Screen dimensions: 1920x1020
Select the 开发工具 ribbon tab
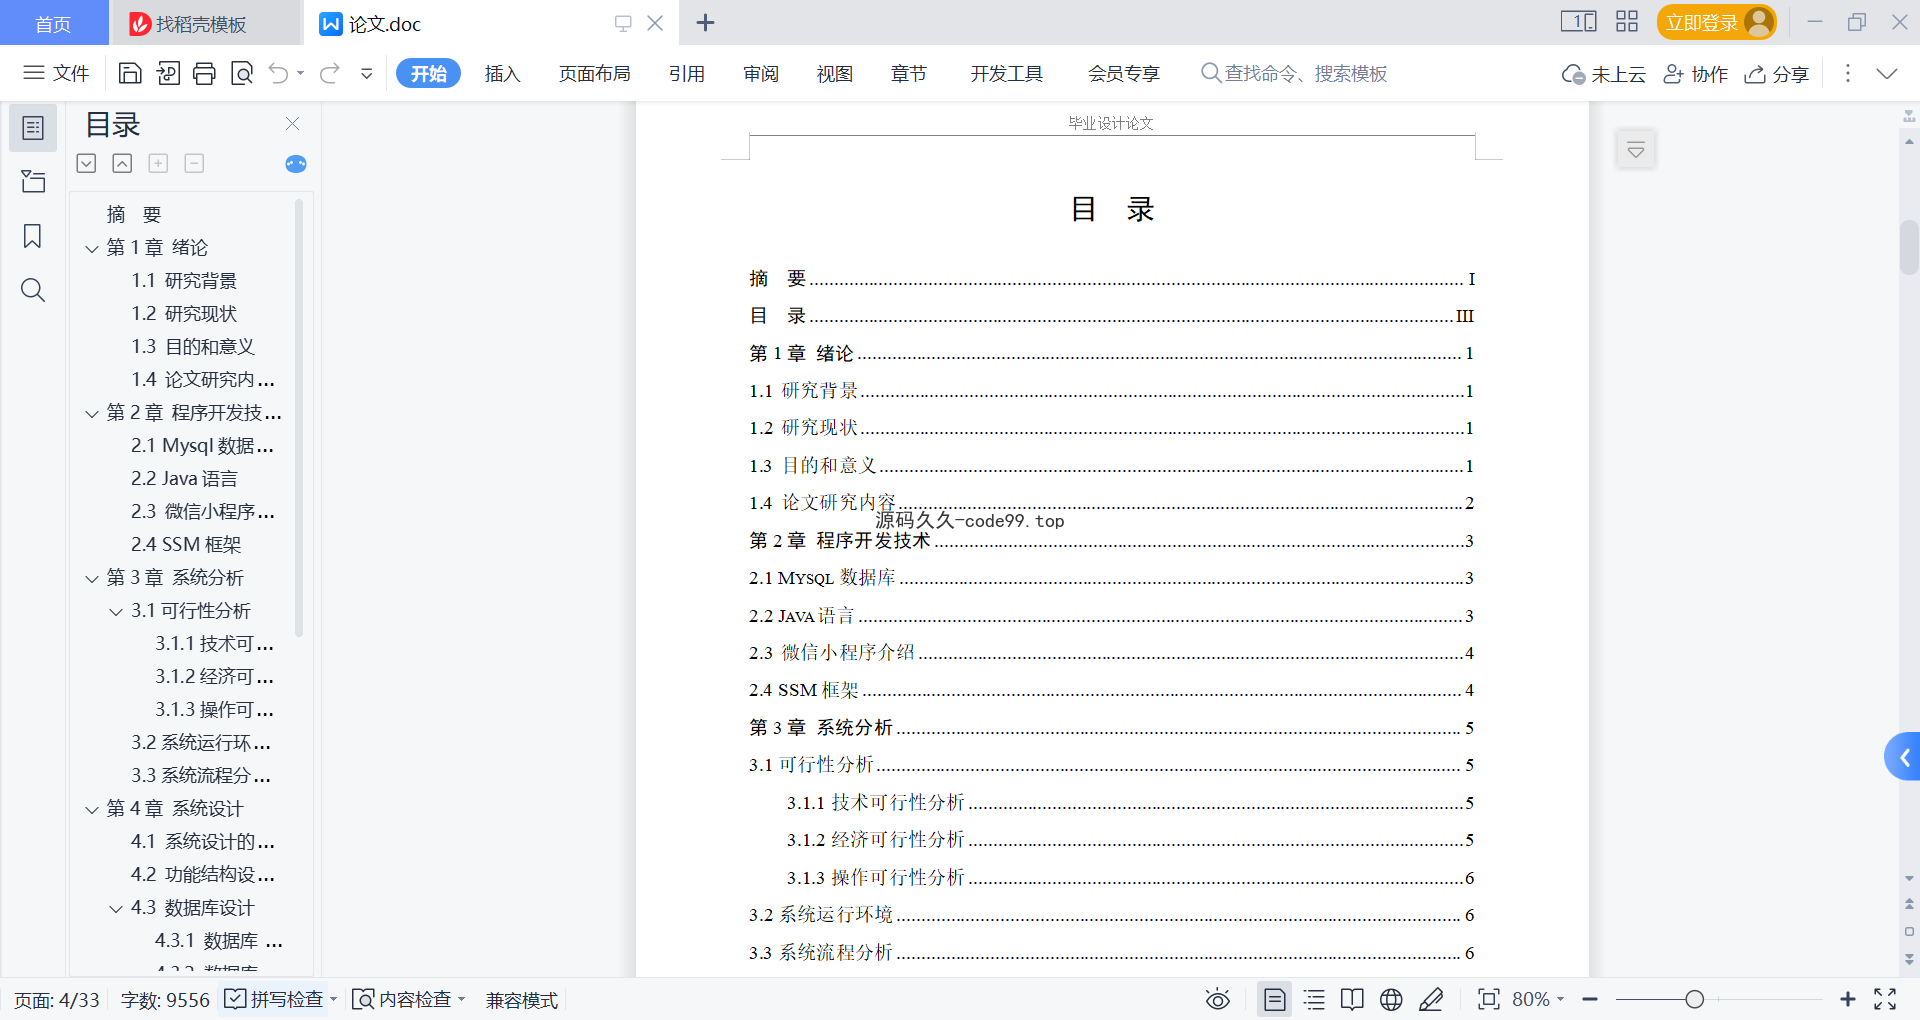pyautogui.click(x=1007, y=73)
